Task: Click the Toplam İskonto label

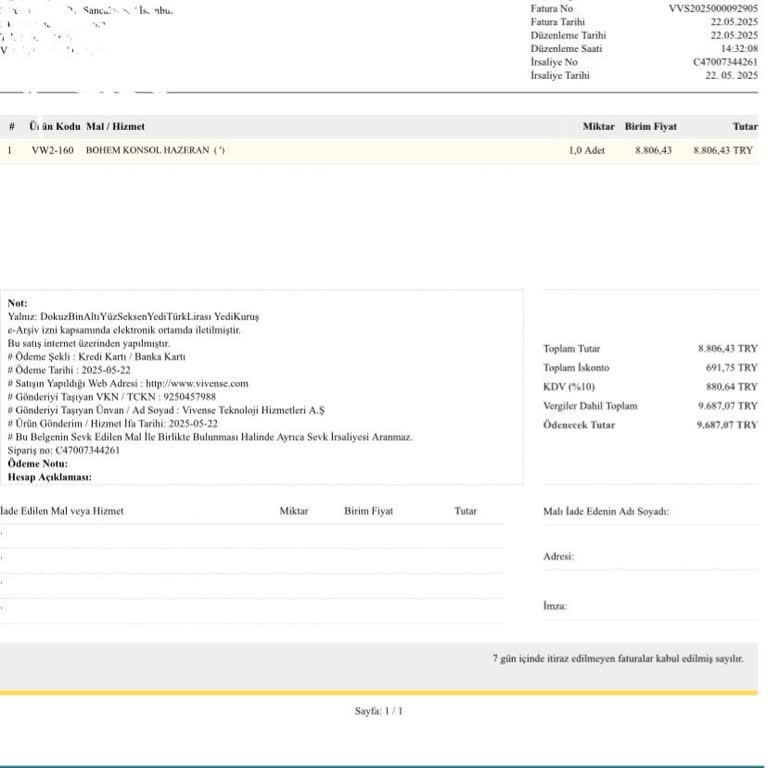Action: 576,368
